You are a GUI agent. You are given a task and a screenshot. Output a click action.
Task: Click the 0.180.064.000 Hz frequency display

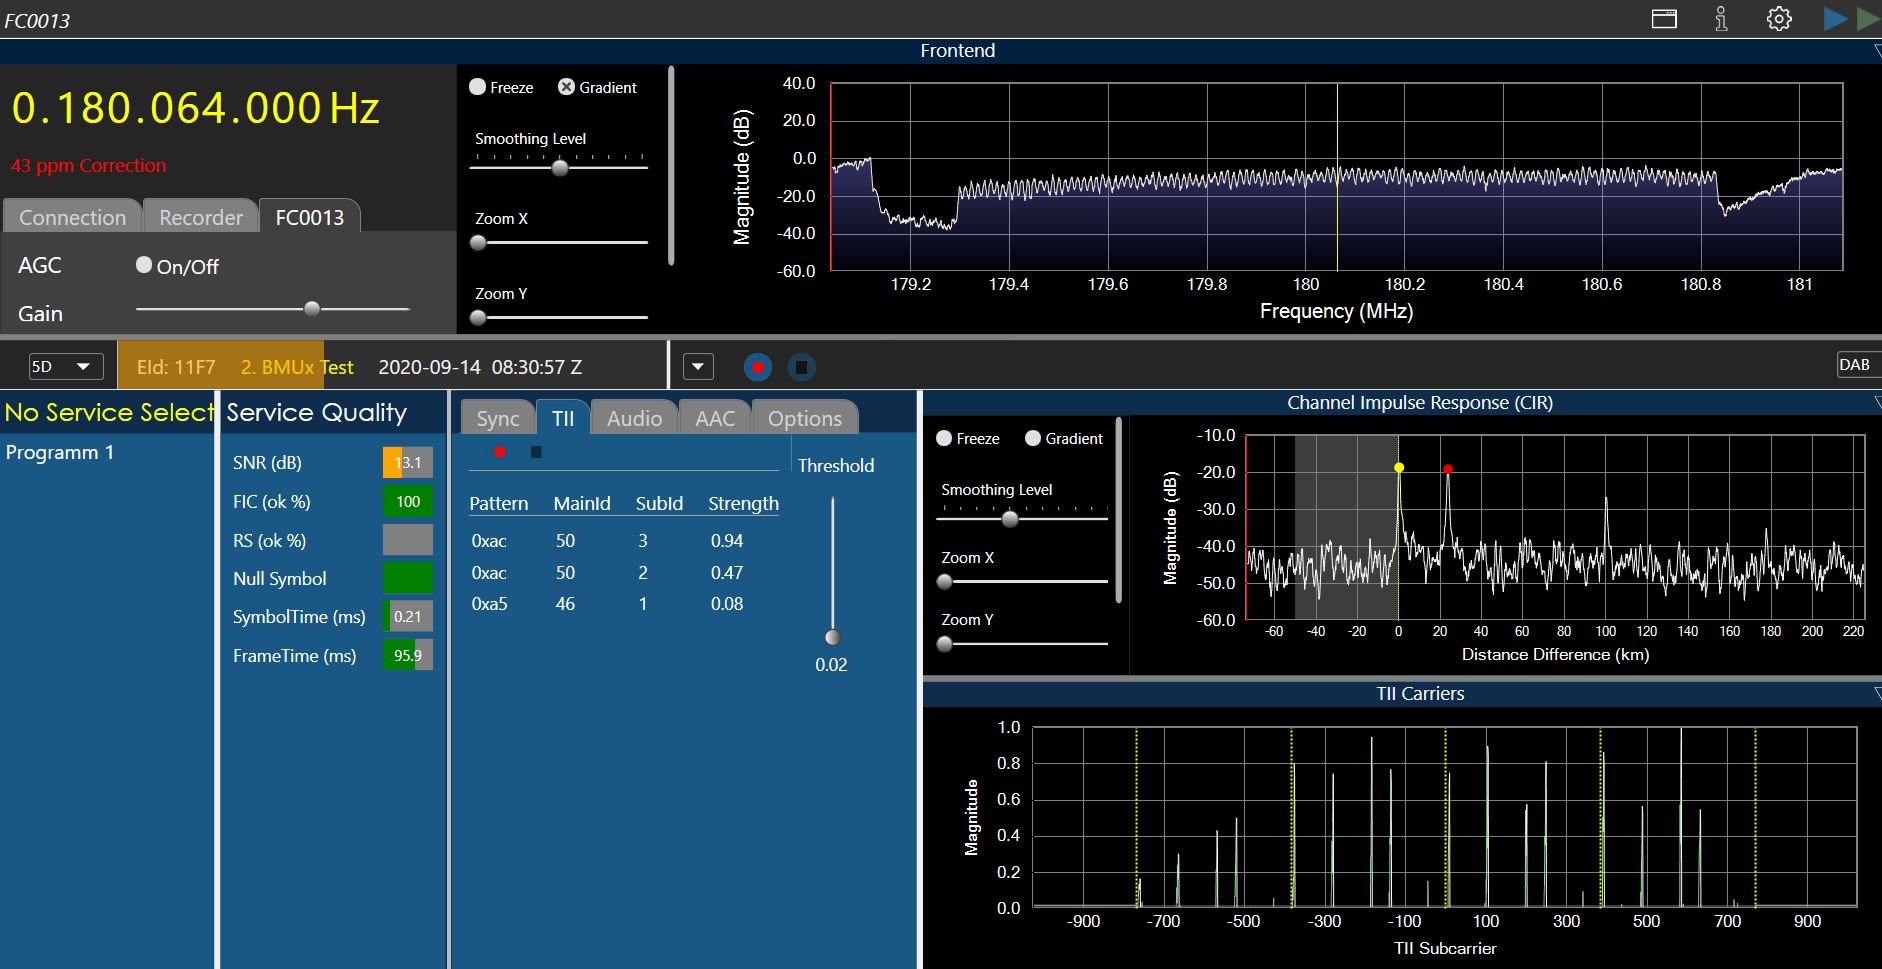point(195,108)
